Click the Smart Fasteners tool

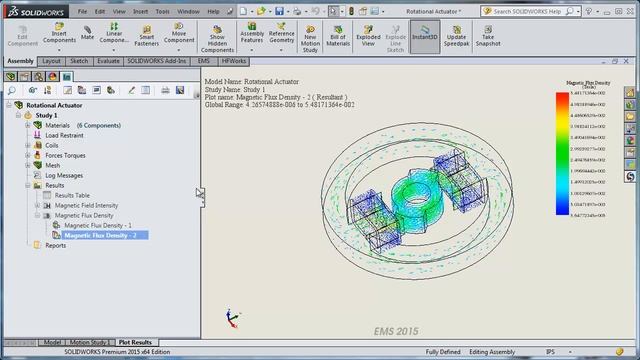(147, 36)
